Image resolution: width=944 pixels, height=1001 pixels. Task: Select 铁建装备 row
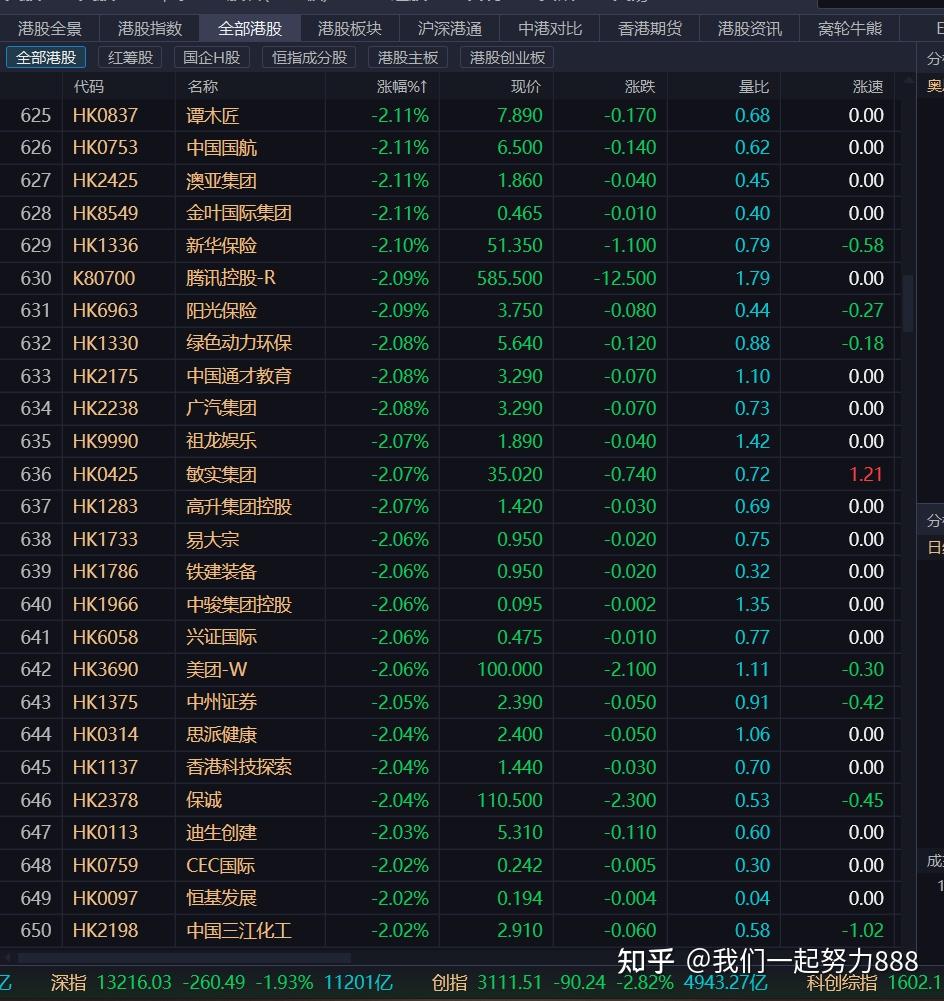450,571
